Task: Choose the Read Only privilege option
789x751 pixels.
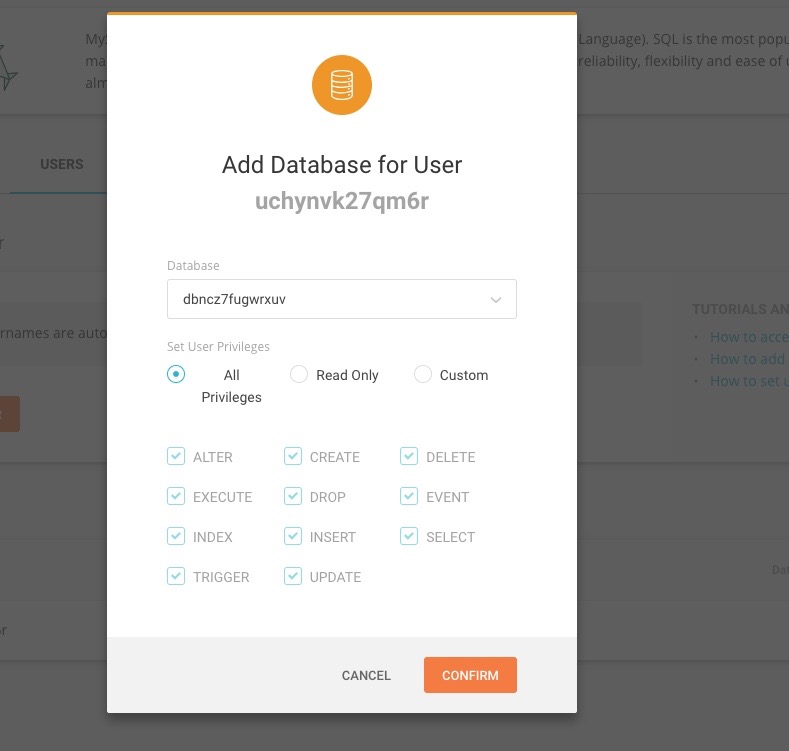Action: tap(298, 375)
